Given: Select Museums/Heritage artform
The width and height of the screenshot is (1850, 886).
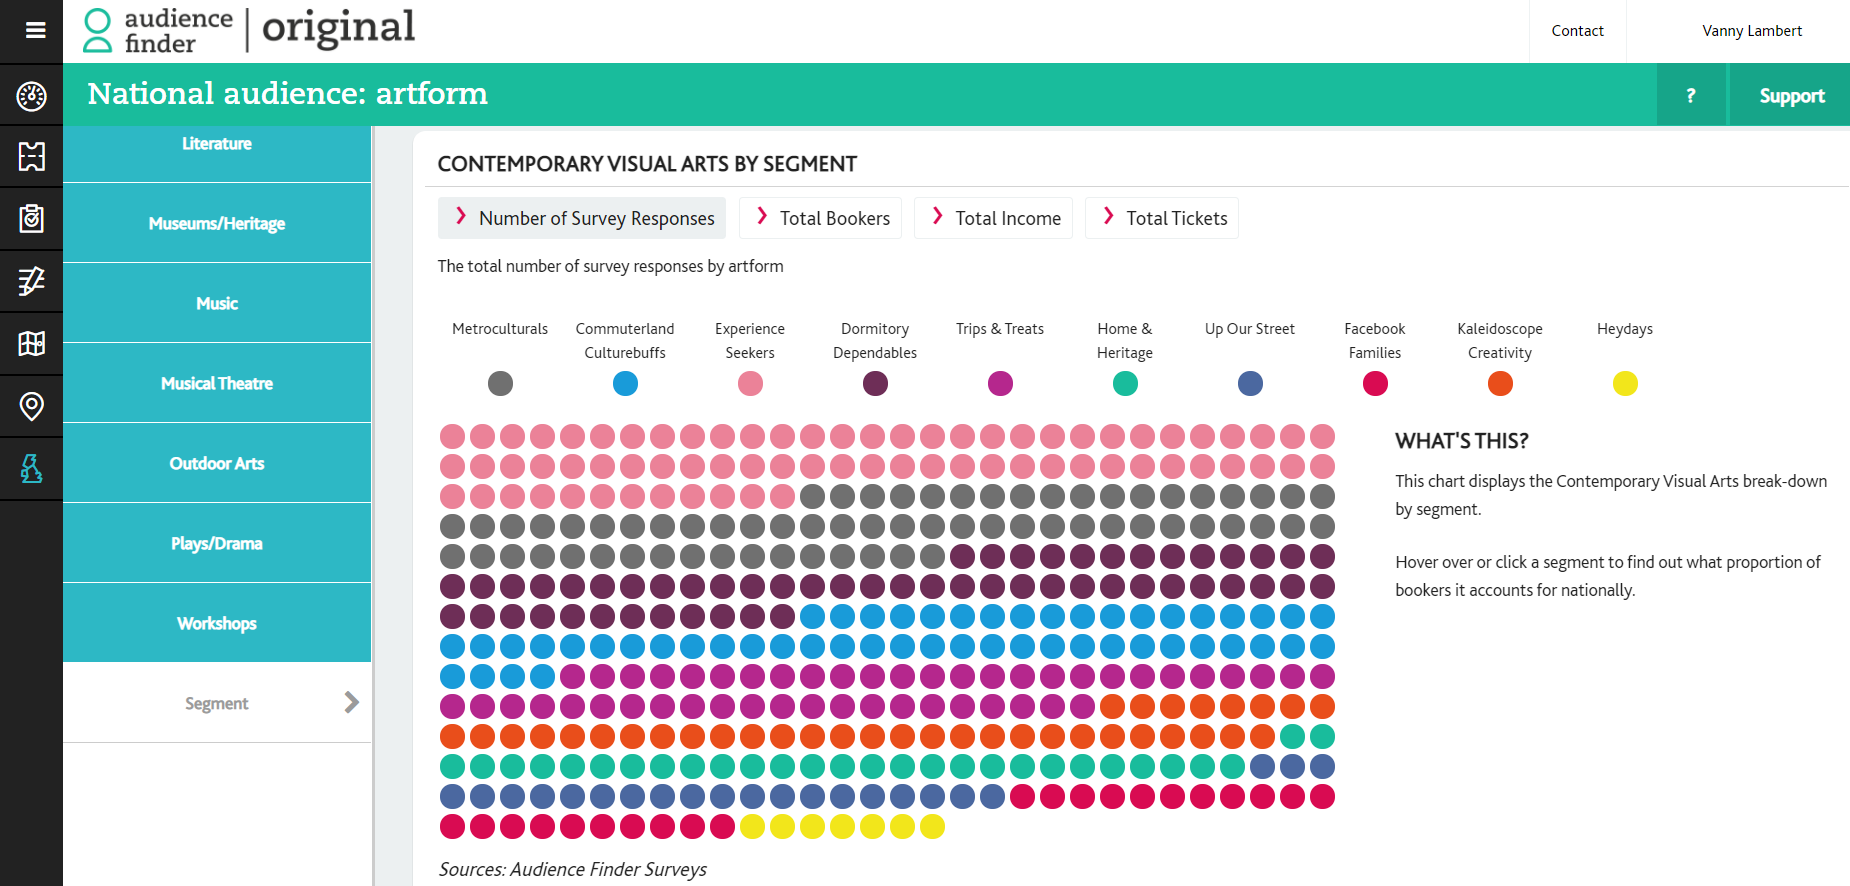Looking at the screenshot, I should tap(217, 223).
